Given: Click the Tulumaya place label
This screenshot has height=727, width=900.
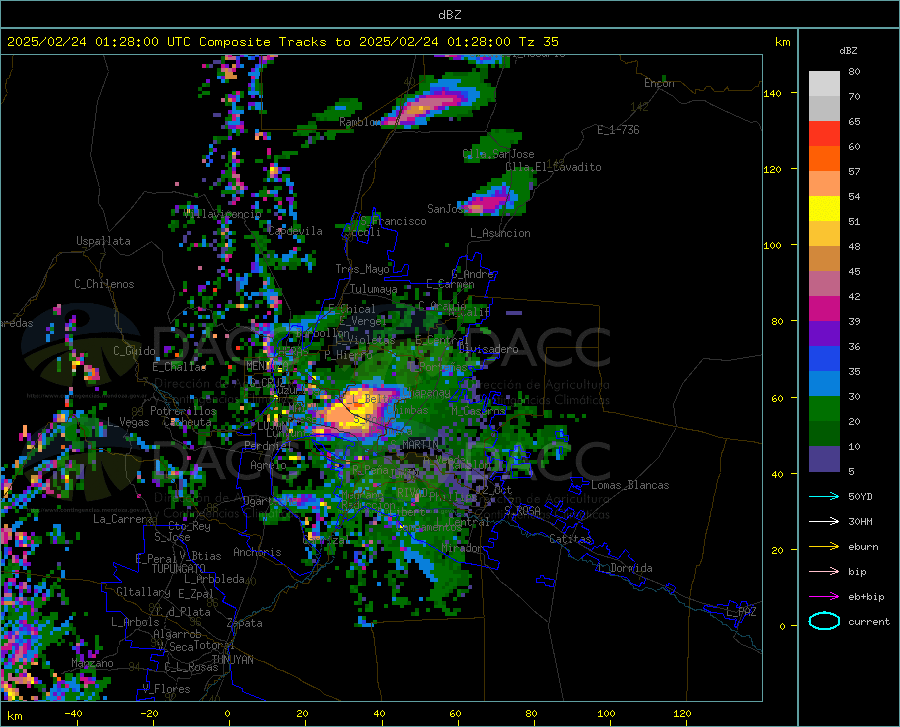Looking at the screenshot, I should [373, 289].
